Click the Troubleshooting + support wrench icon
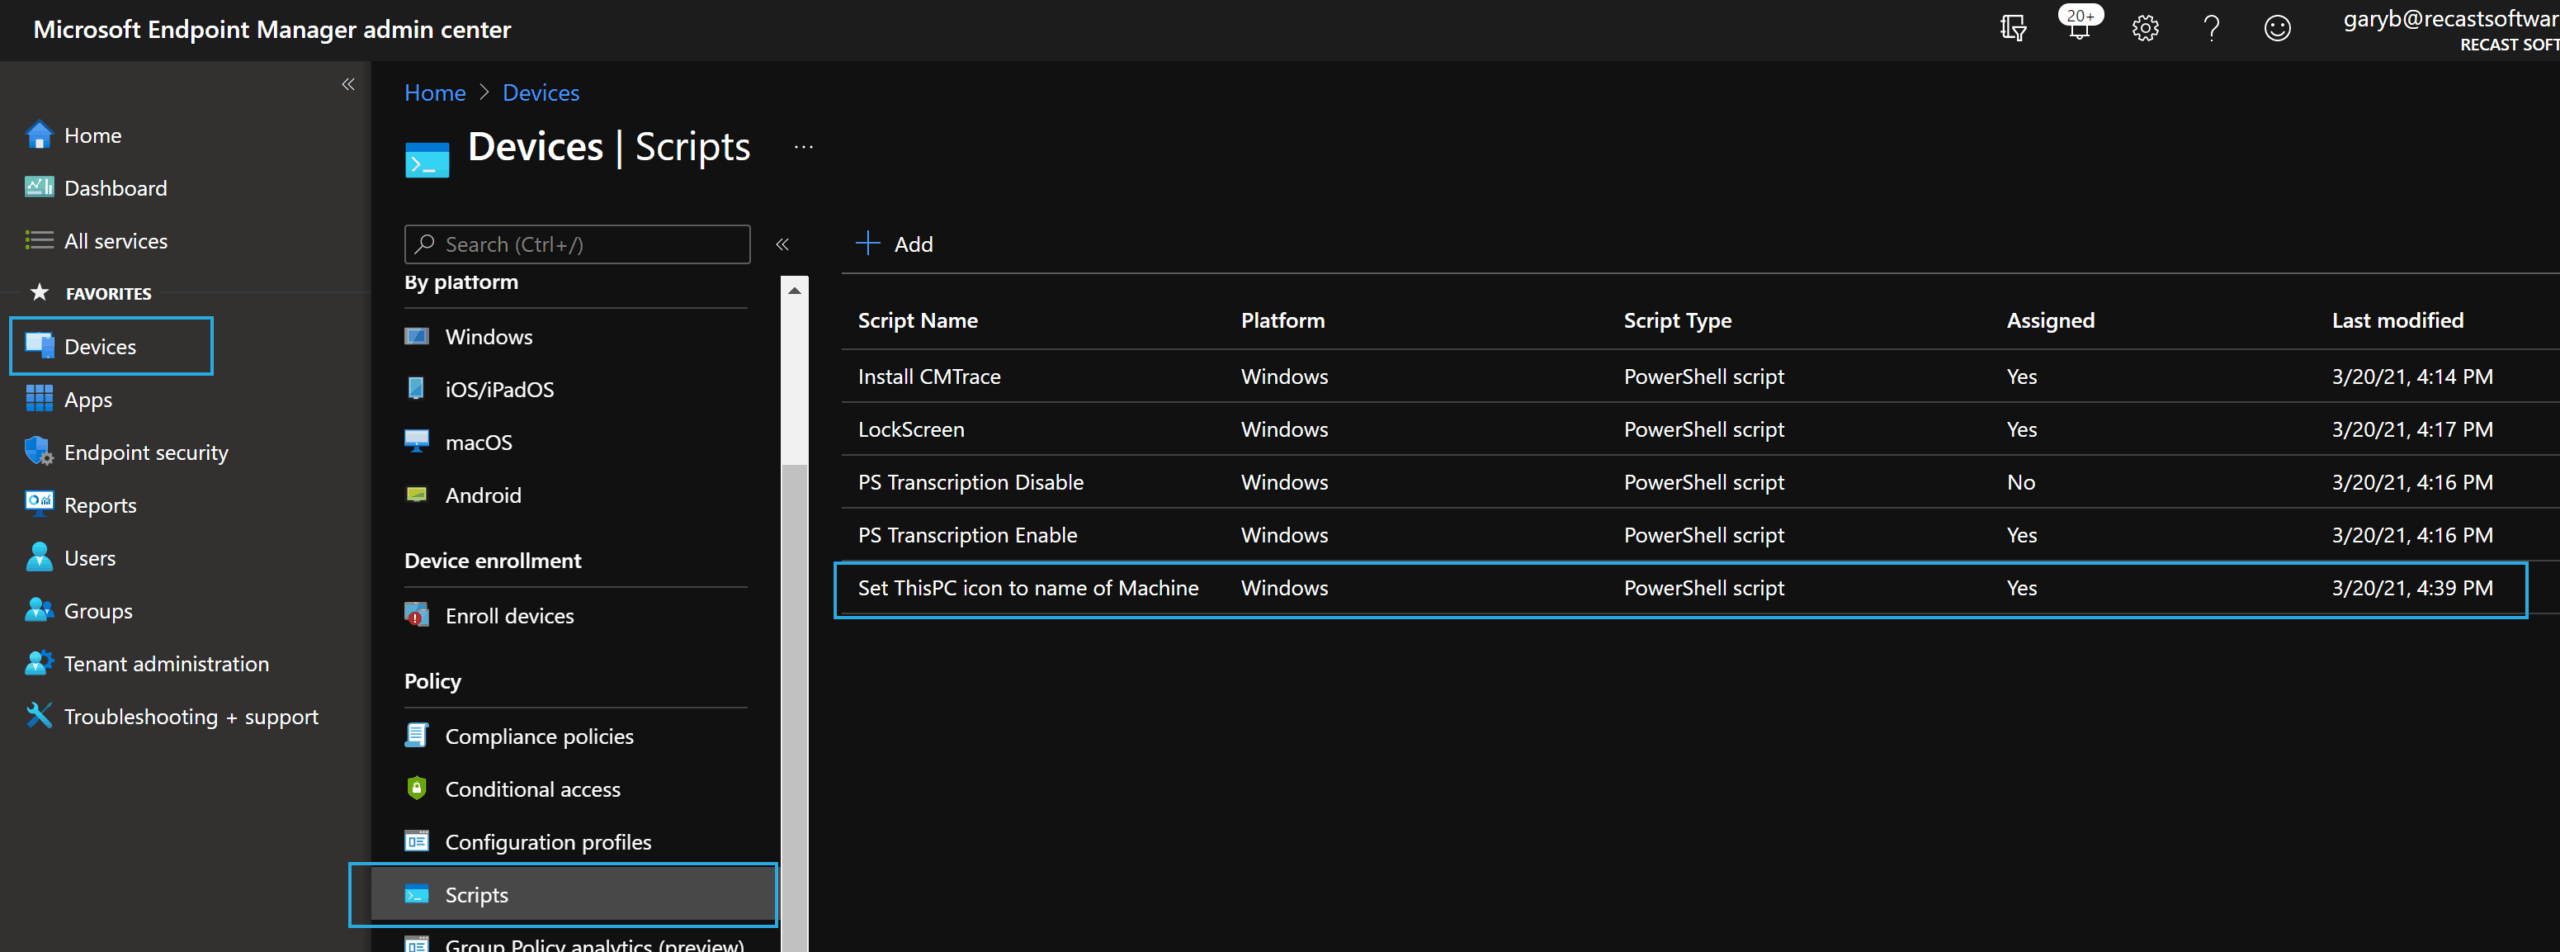 pos(39,716)
